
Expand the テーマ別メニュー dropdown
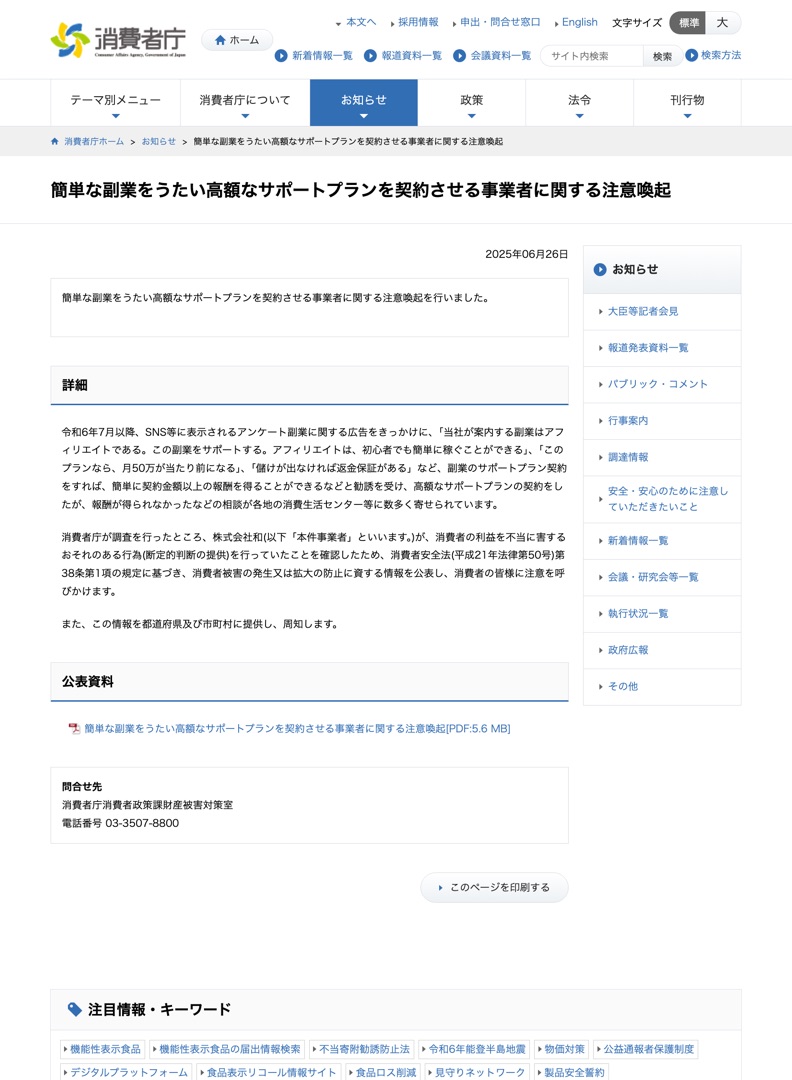[x=116, y=103]
